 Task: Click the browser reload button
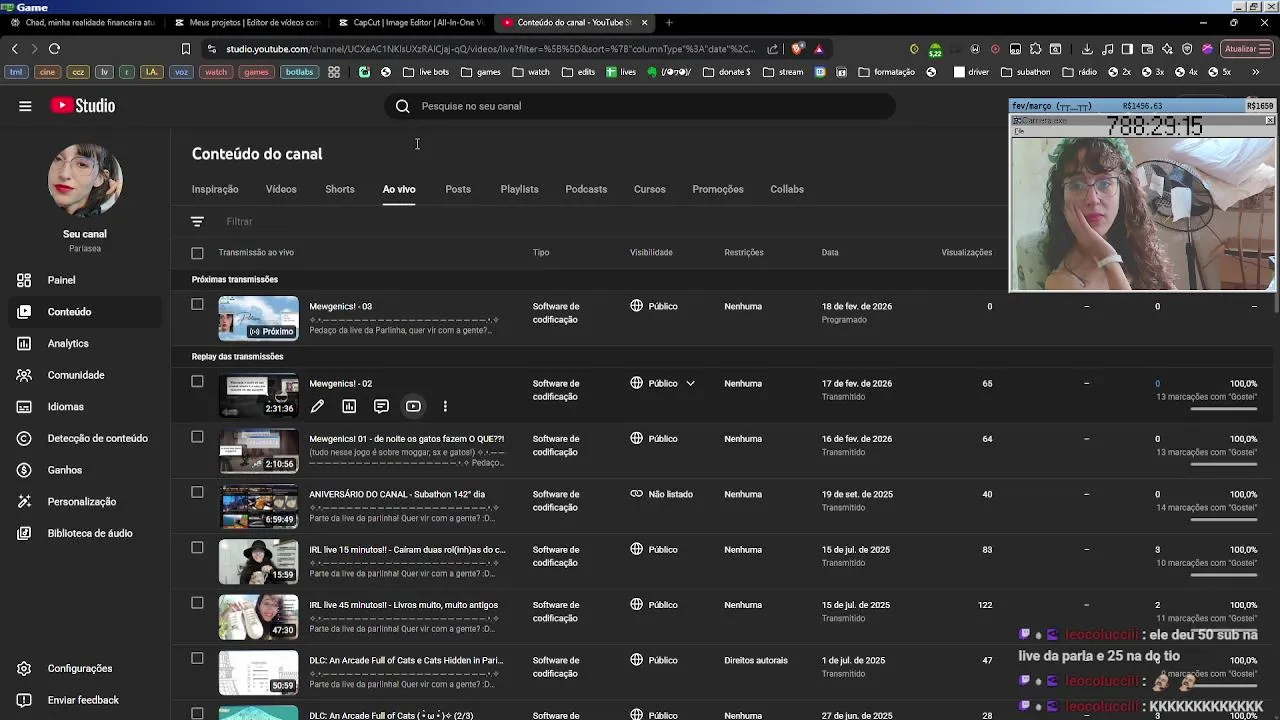tap(54, 48)
